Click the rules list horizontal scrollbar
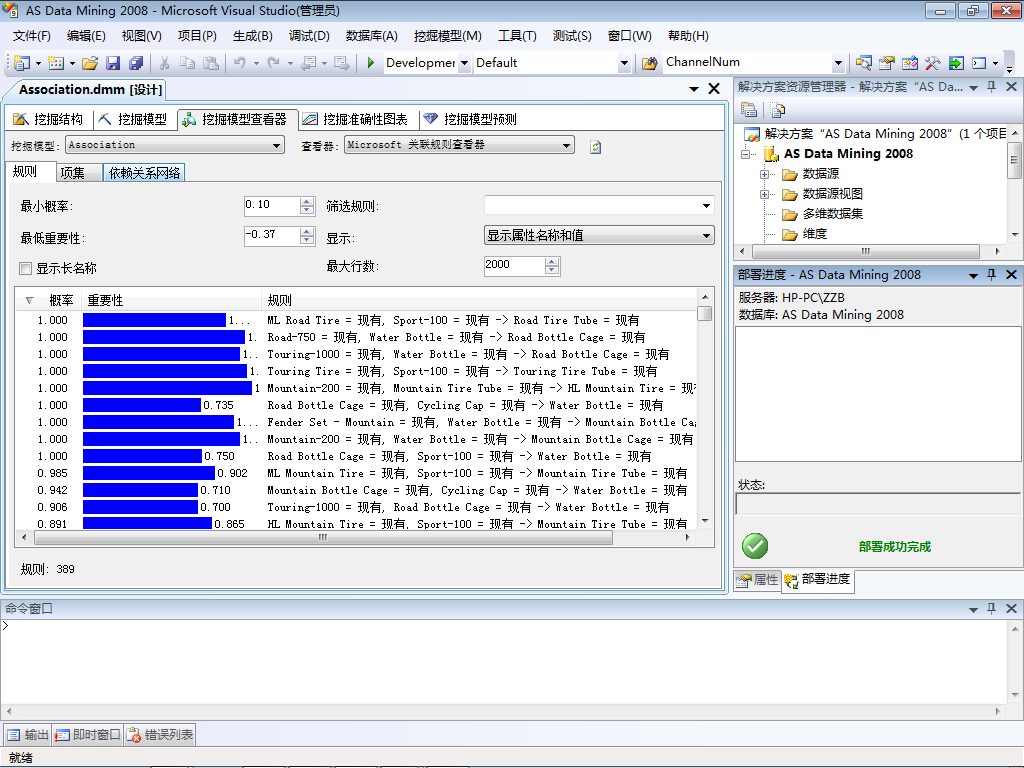 (323, 537)
